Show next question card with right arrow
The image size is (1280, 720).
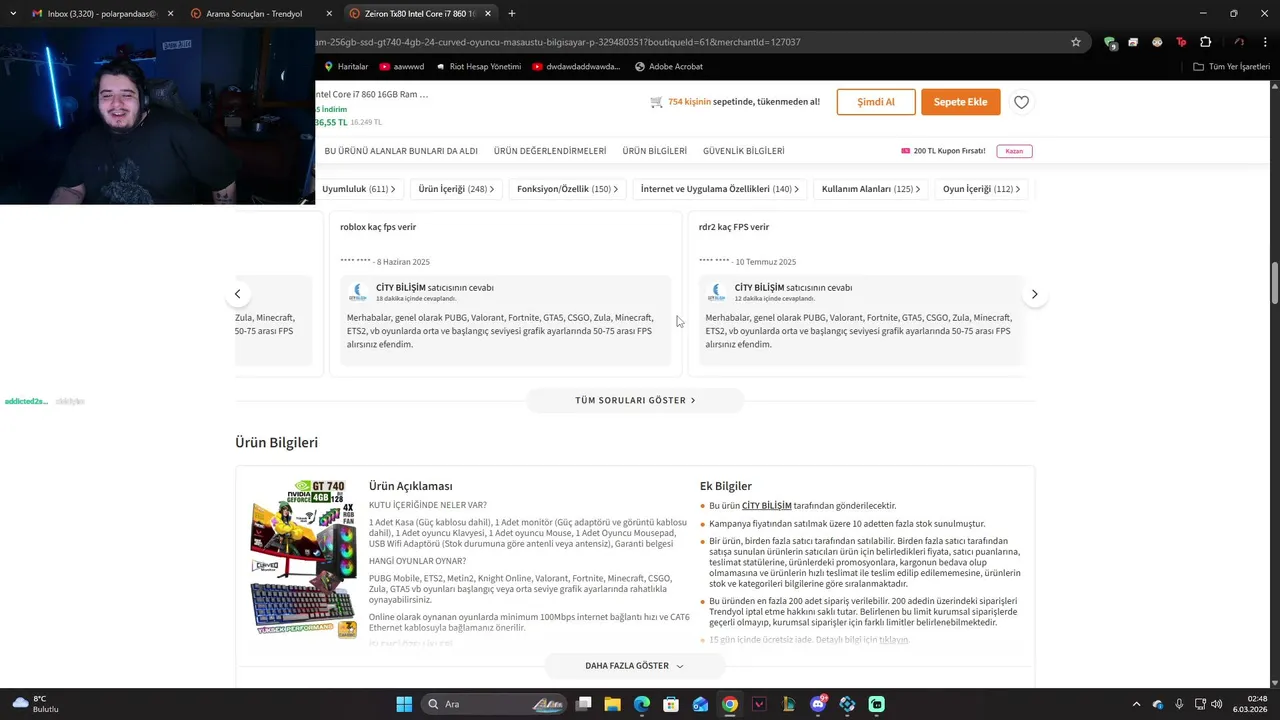[1034, 294]
